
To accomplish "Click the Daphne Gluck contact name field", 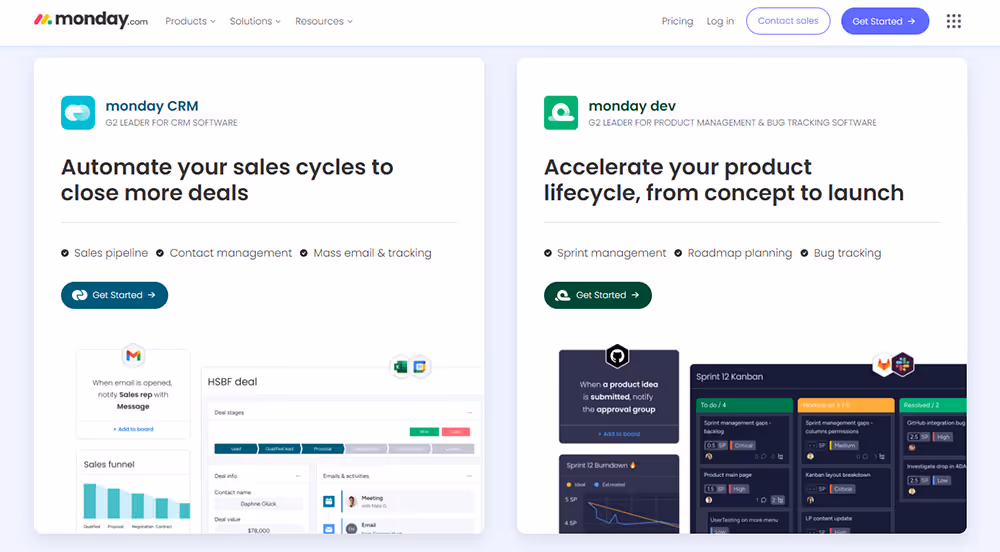I will [258, 504].
